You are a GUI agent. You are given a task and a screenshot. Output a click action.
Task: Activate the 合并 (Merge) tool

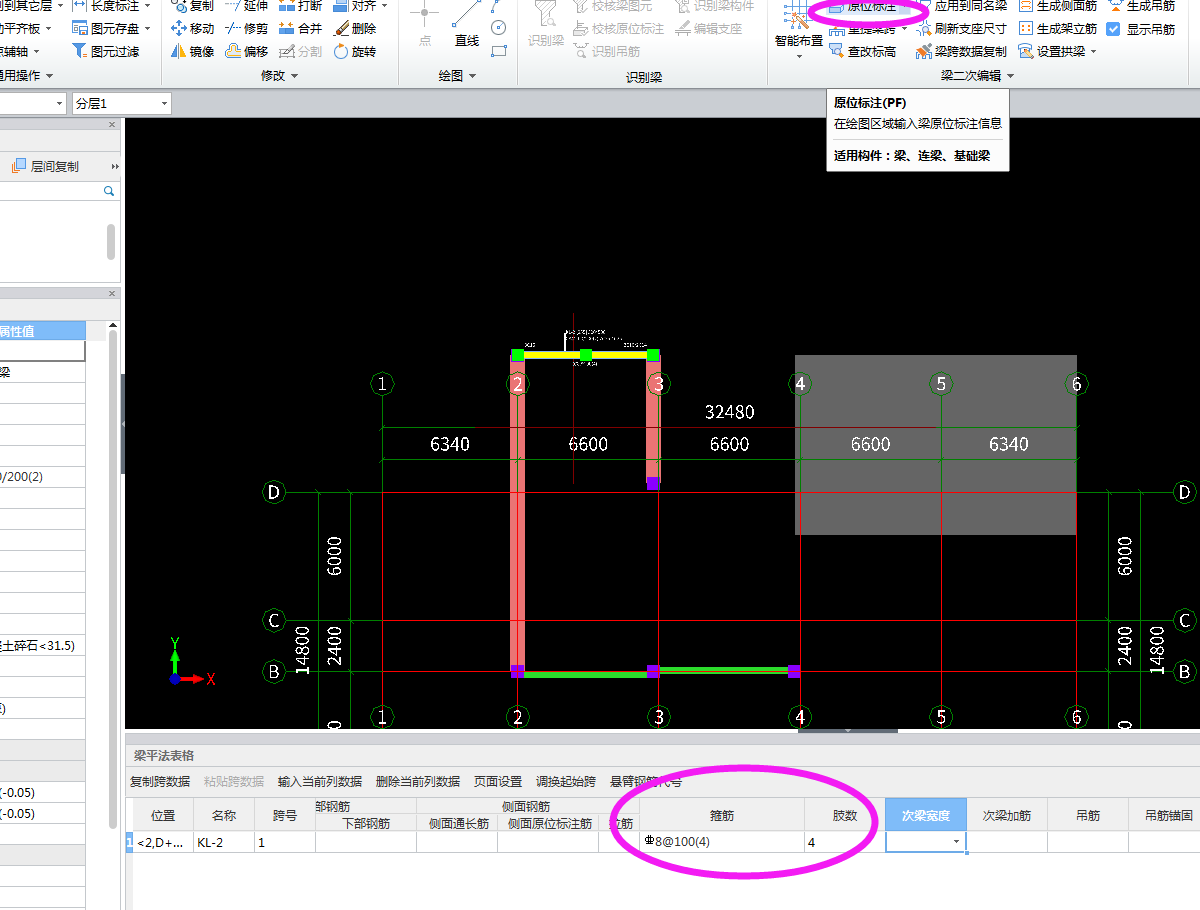point(301,29)
